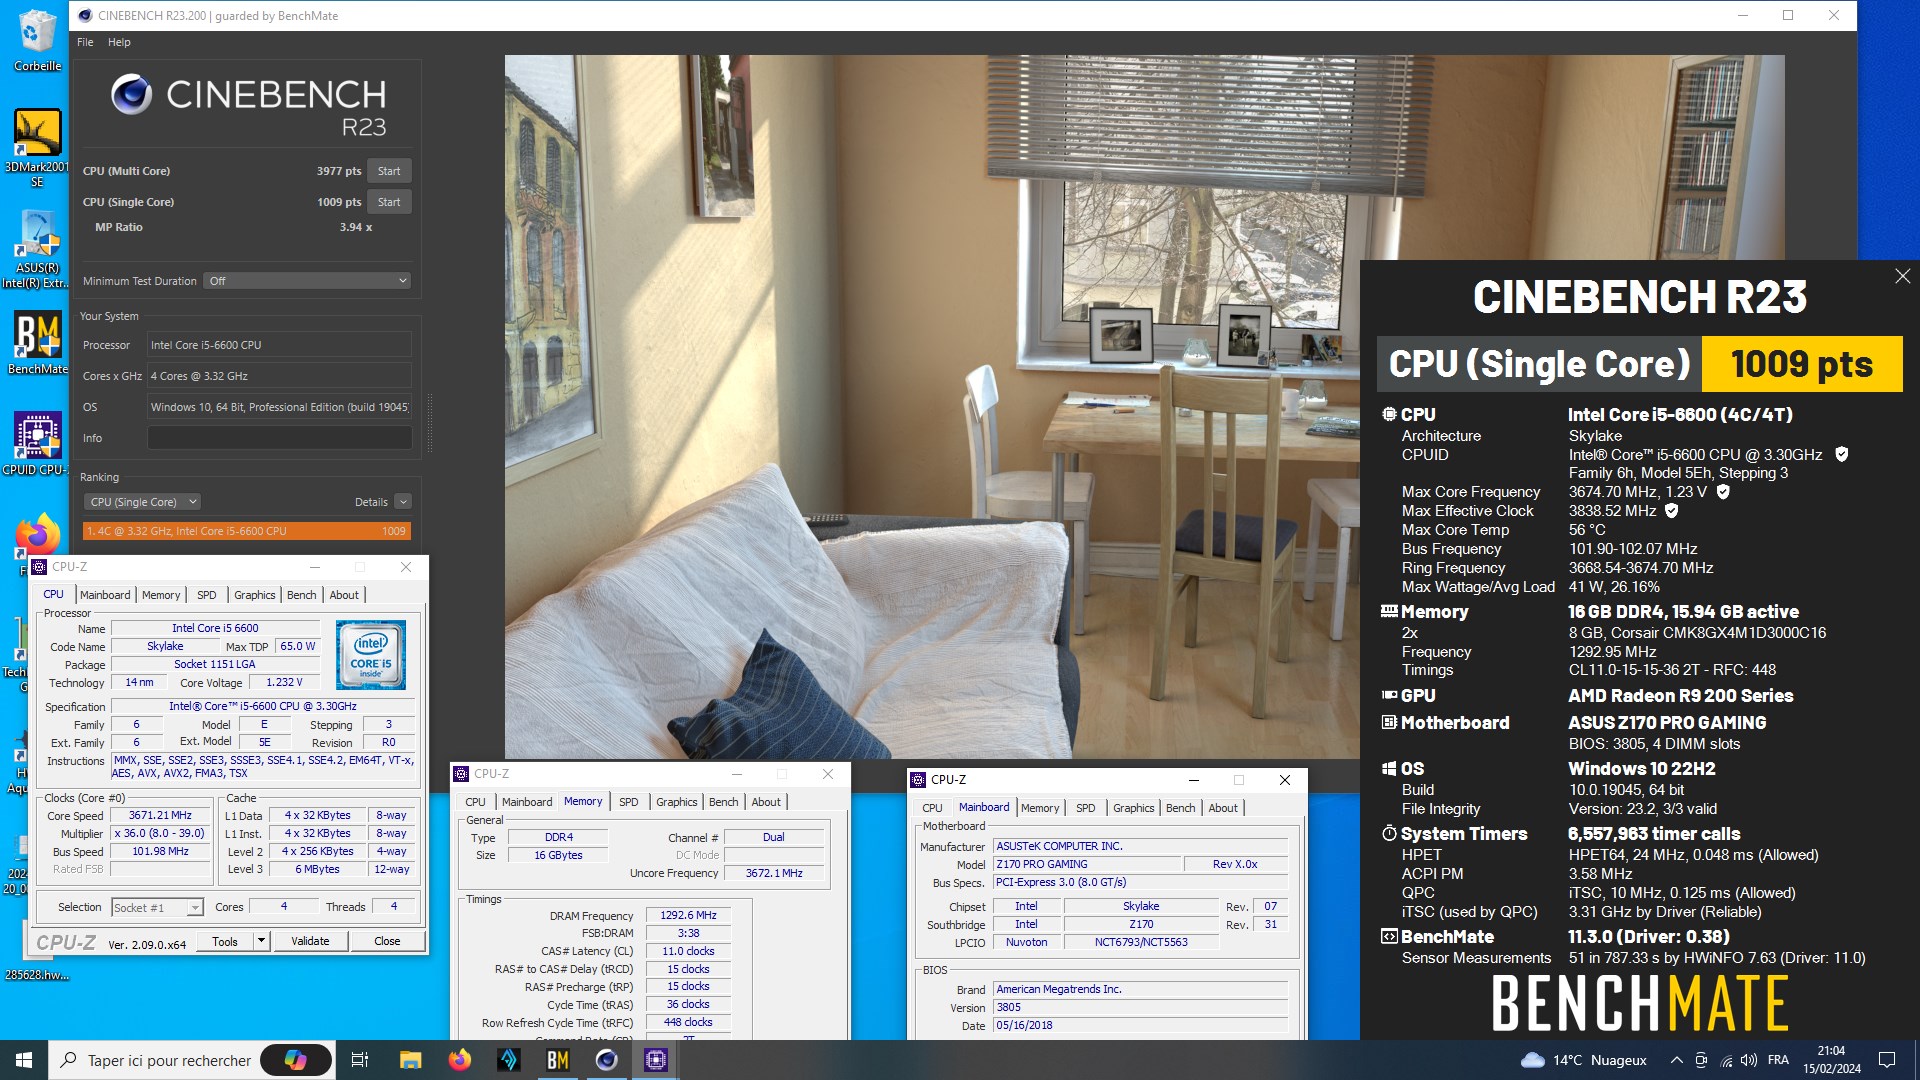Viewport: 1920px width, 1080px height.
Task: Open the About tab in the CPU-Z Mainboard window
Action: click(1223, 808)
